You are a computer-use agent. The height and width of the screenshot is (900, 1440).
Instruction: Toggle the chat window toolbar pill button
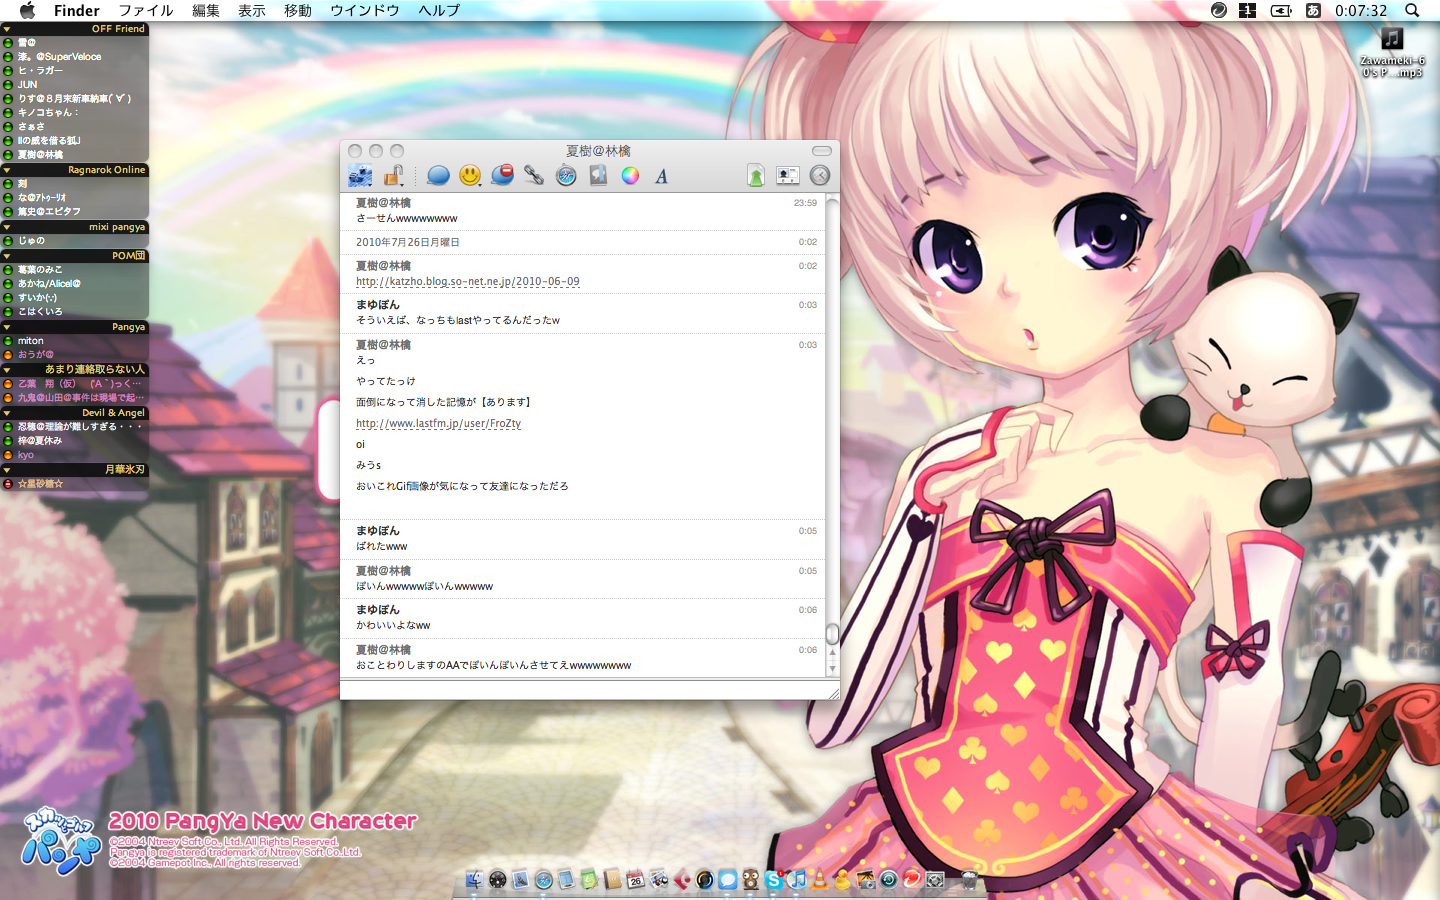click(822, 151)
